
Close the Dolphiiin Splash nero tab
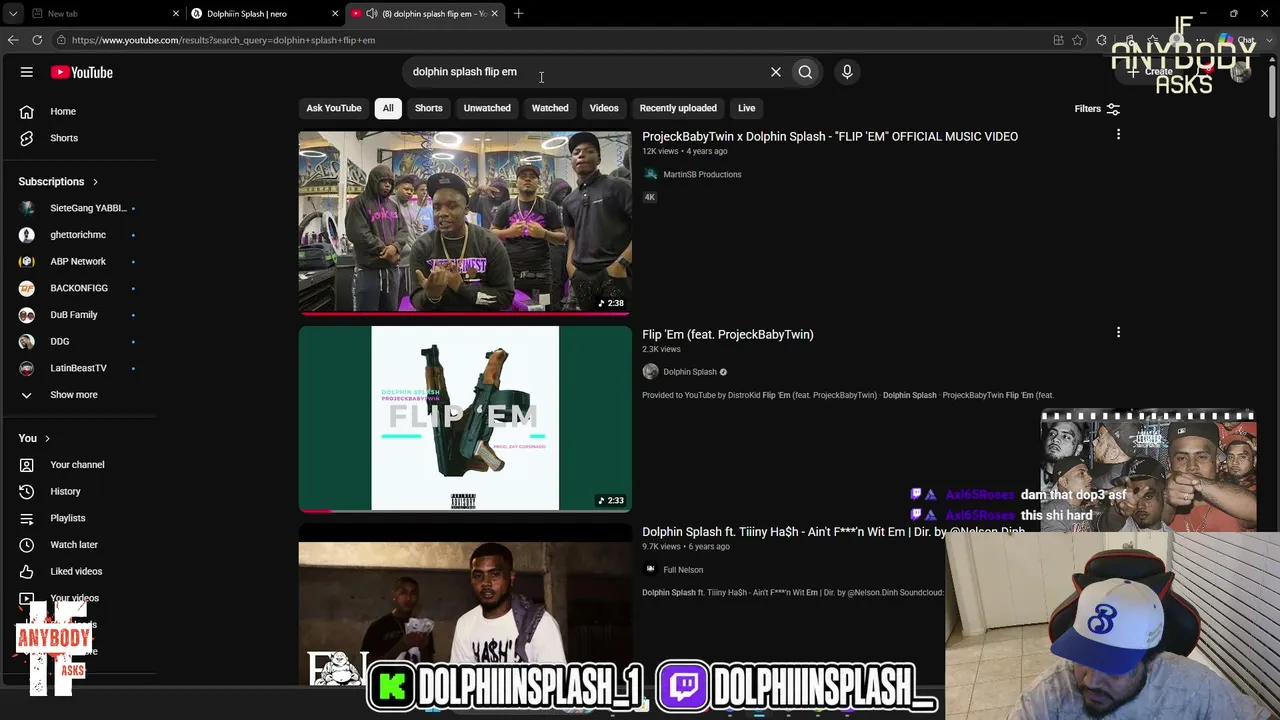[x=335, y=14]
